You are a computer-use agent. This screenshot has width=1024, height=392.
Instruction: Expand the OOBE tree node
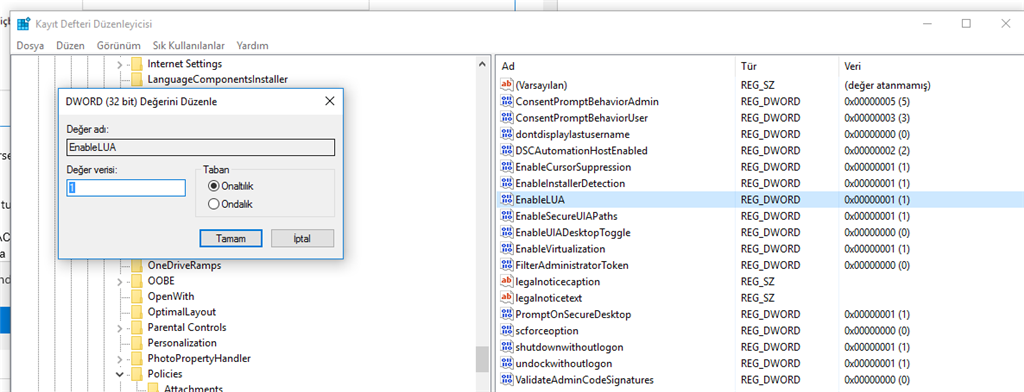pos(120,282)
